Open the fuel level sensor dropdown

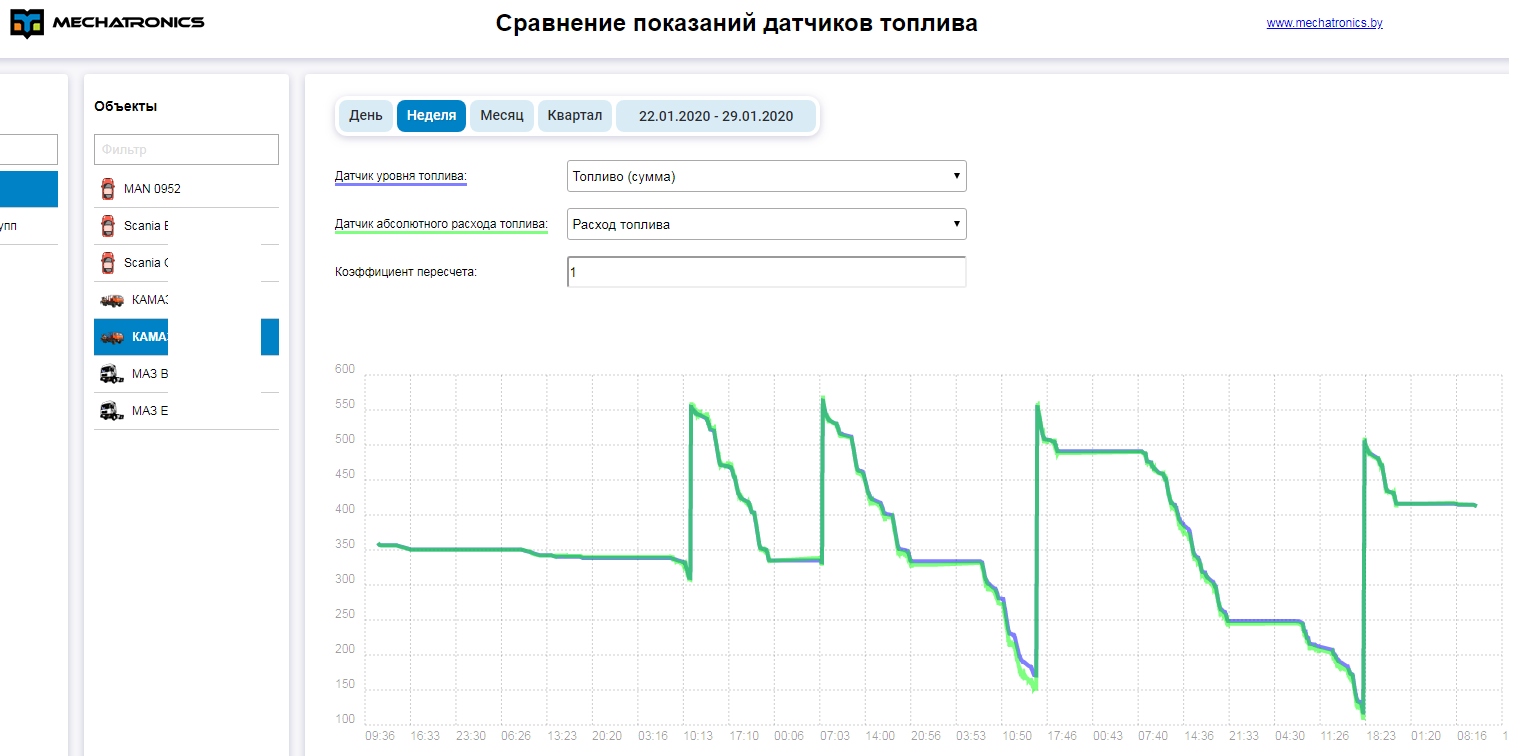click(766, 177)
